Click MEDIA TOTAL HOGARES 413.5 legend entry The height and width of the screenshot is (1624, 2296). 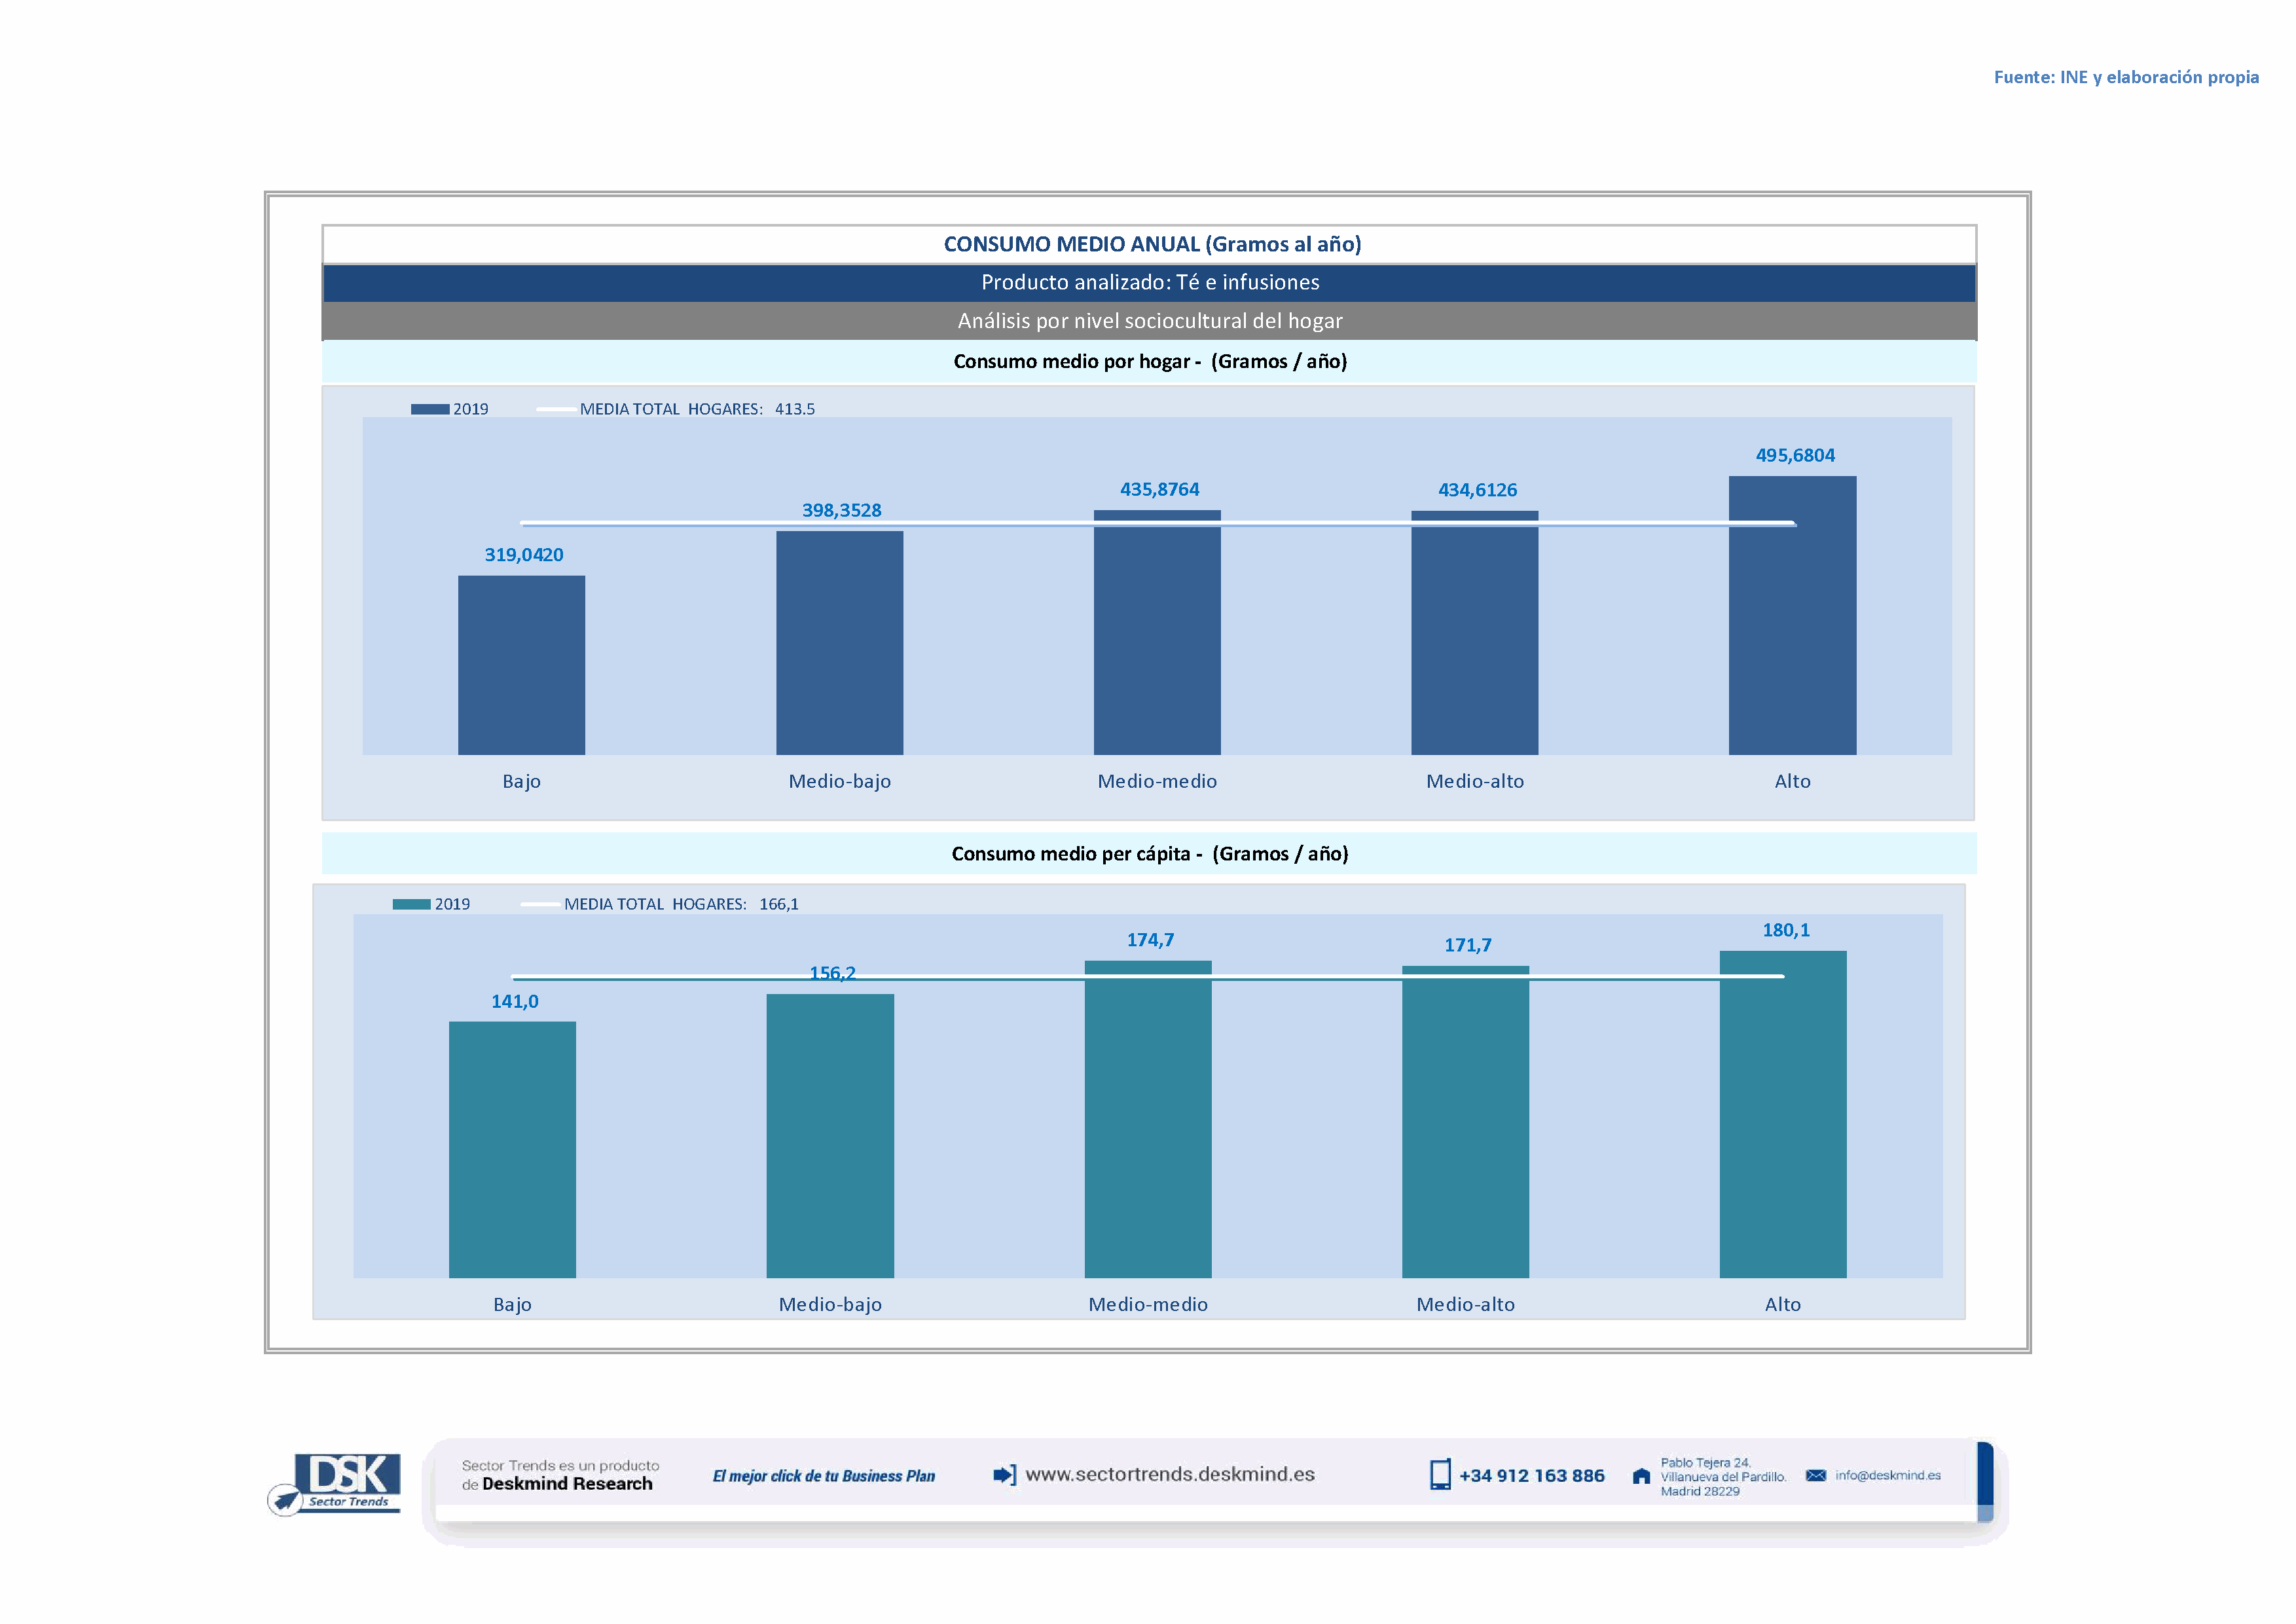(x=696, y=409)
